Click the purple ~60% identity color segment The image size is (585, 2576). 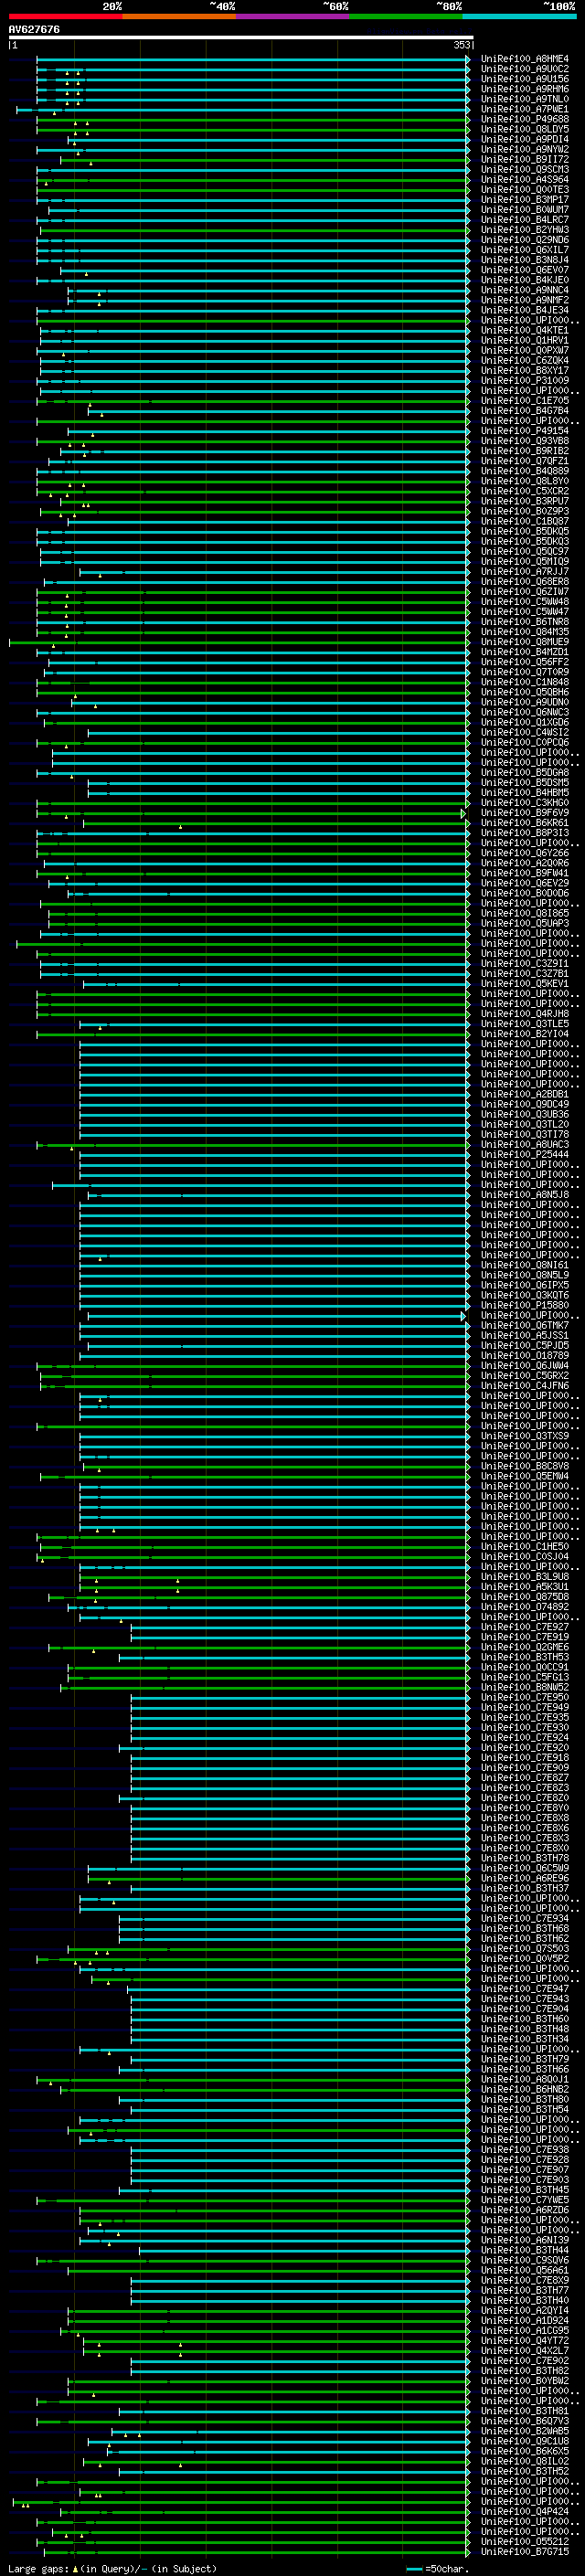(x=293, y=16)
